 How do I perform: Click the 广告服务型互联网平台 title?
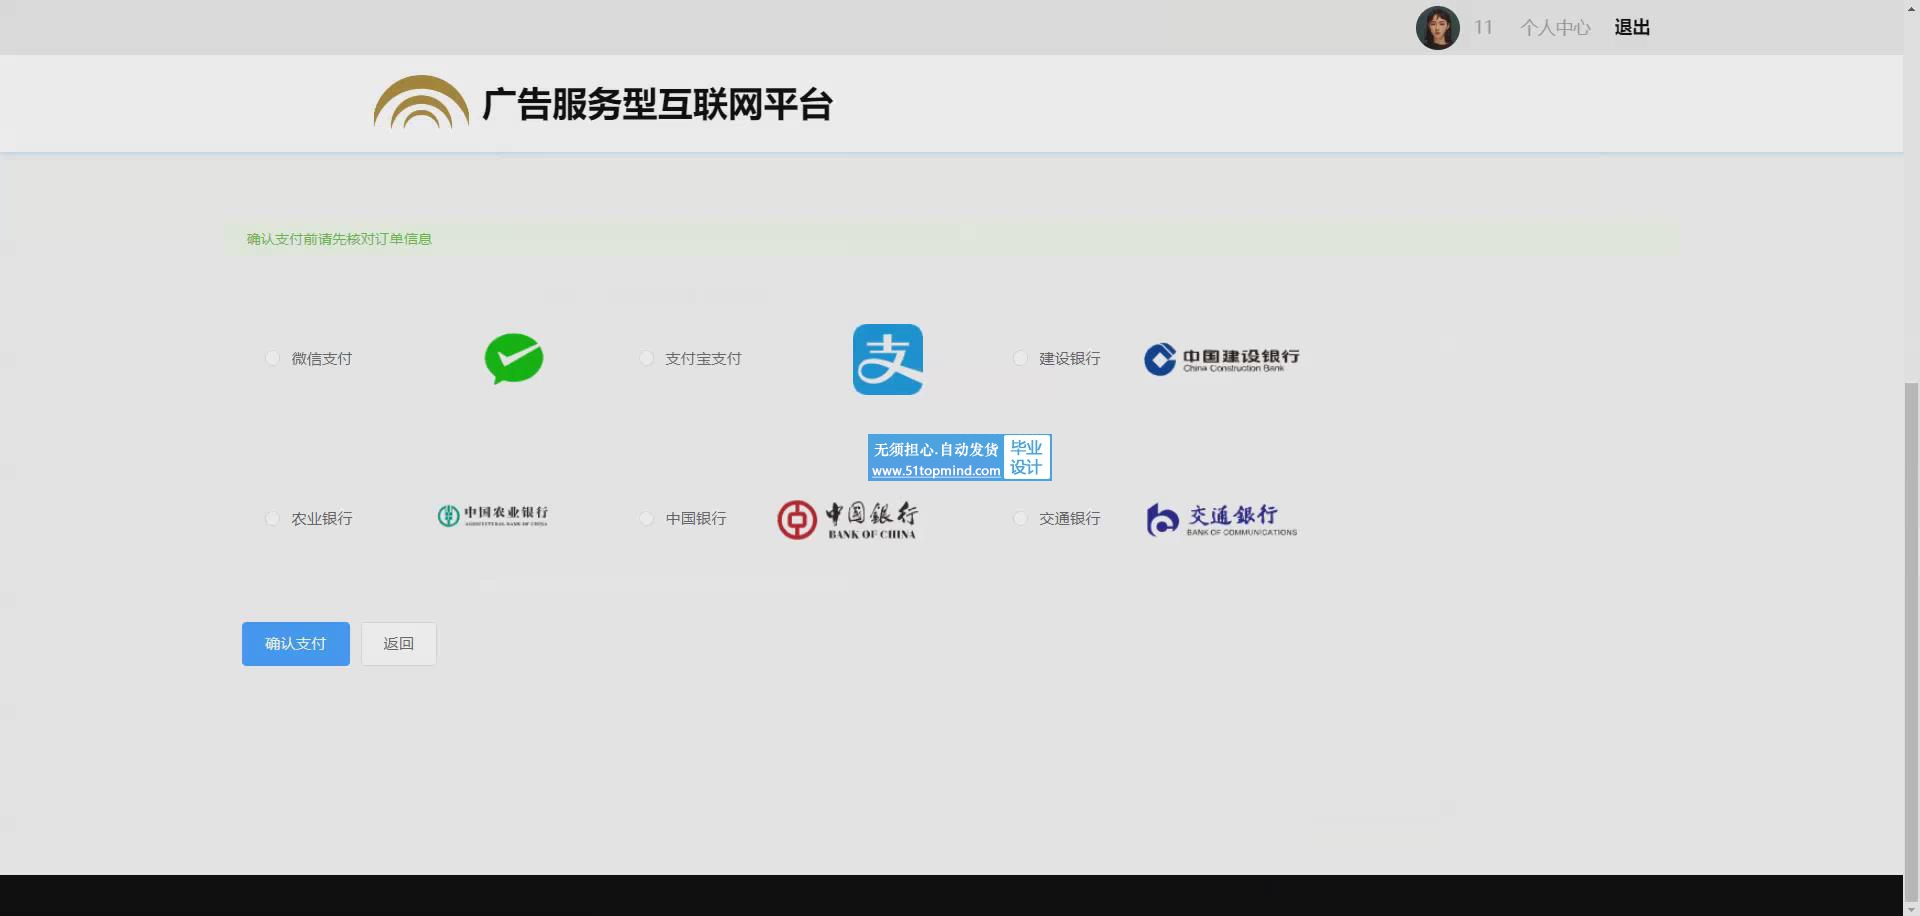tap(657, 104)
